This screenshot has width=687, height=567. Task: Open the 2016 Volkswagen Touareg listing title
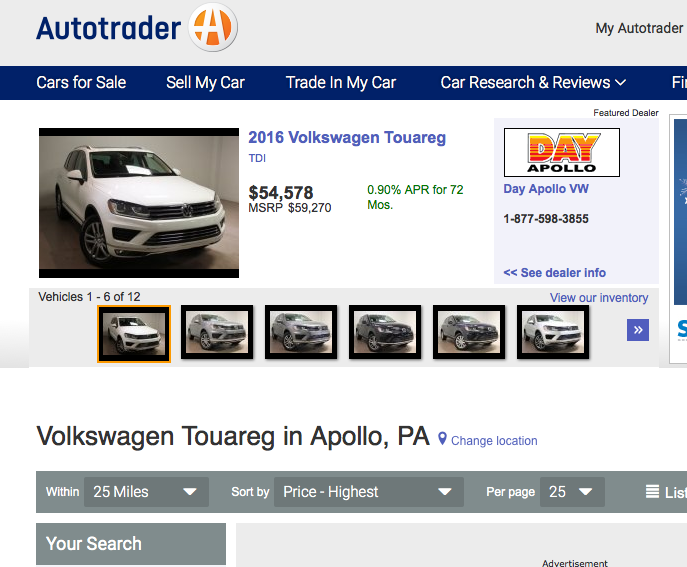(x=346, y=138)
